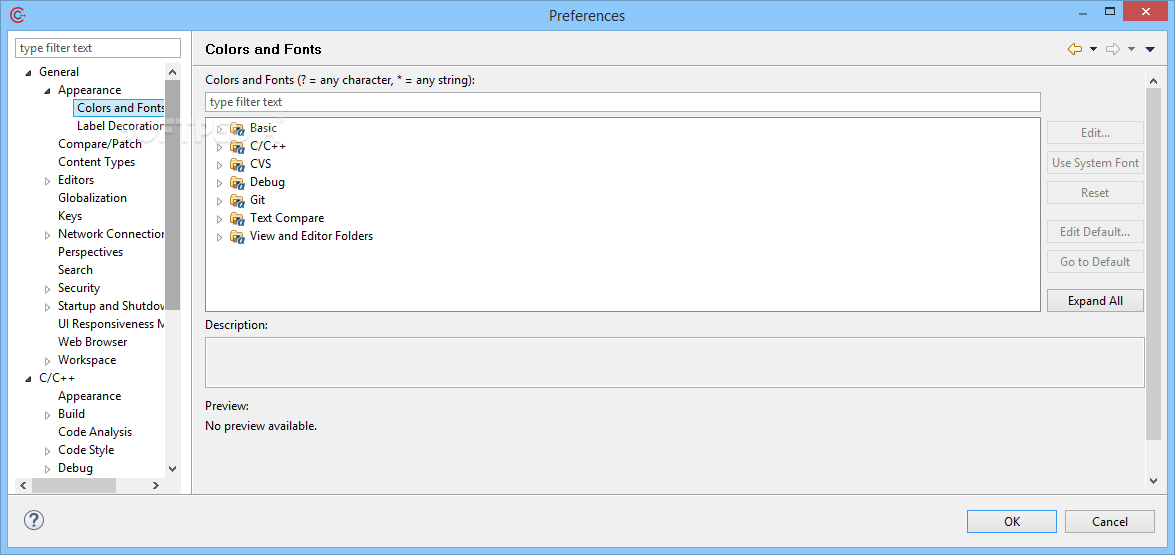The width and height of the screenshot is (1175, 555).
Task: Click the sidebar horizontal scrollbar left arrow
Action: 23,485
